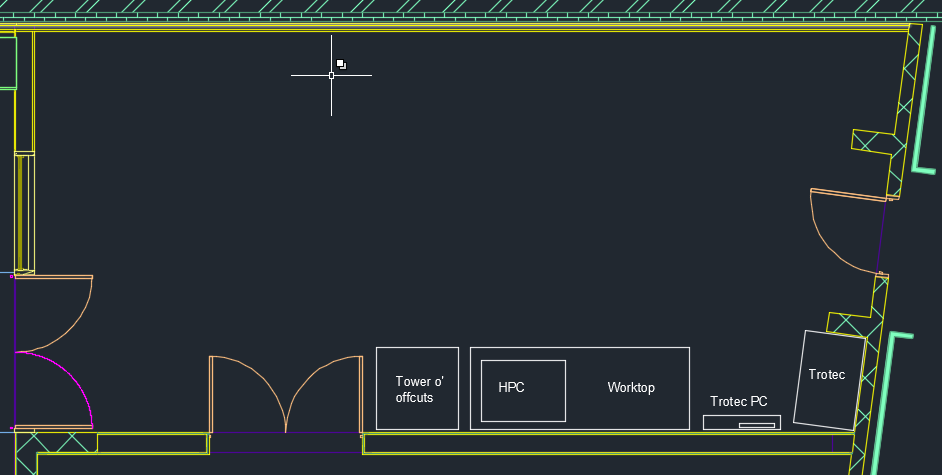This screenshot has height=475, width=942.
Task: Pick the small rectangle inside Trotec PC desk
Action: tap(757, 426)
